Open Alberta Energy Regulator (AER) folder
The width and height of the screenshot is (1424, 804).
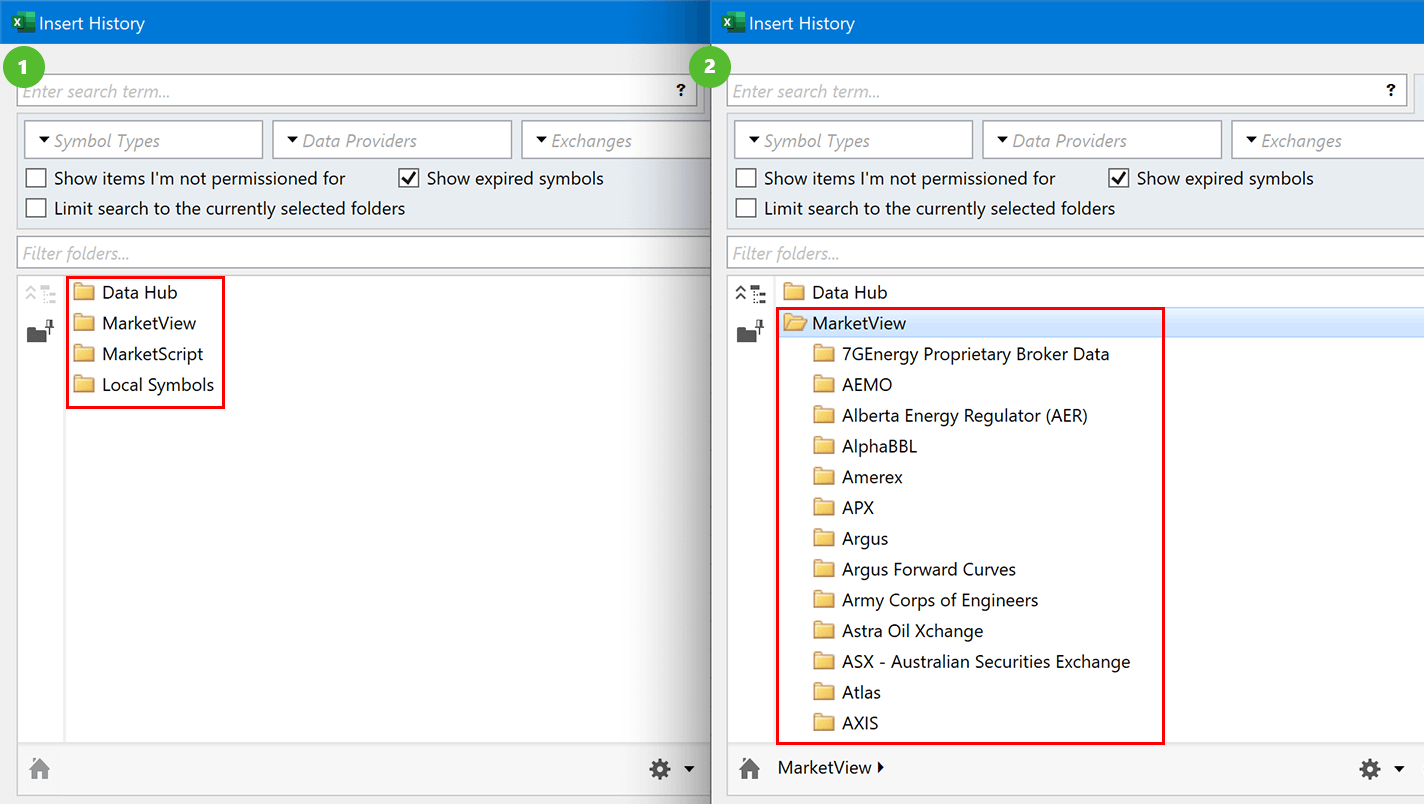(950, 416)
